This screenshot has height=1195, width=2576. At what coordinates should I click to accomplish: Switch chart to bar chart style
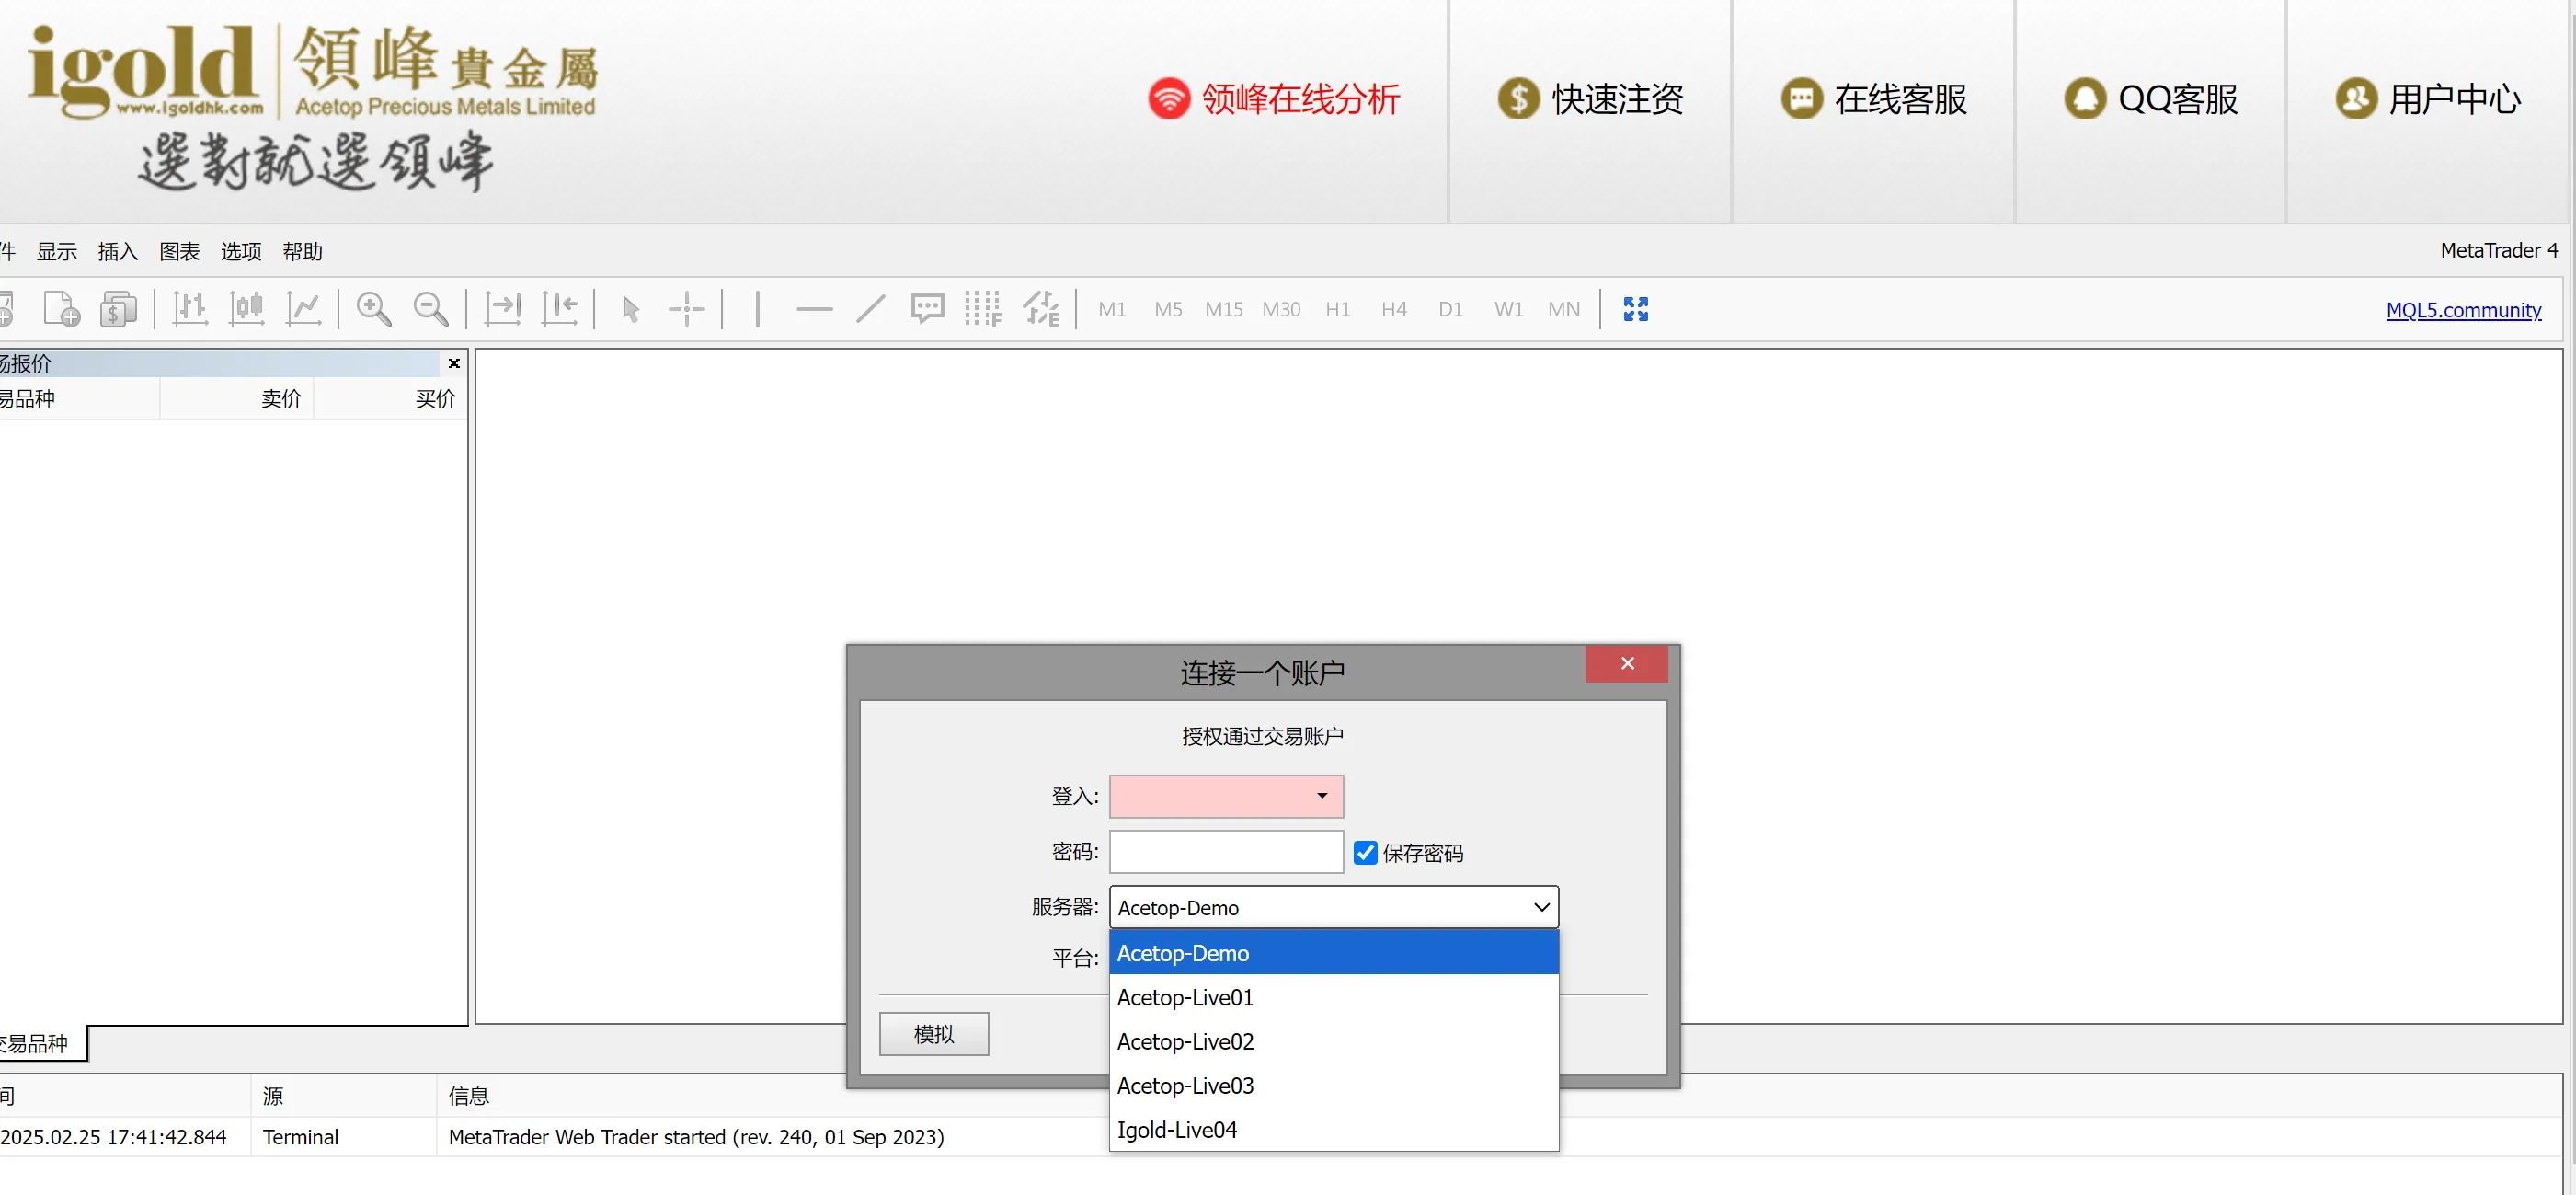190,309
